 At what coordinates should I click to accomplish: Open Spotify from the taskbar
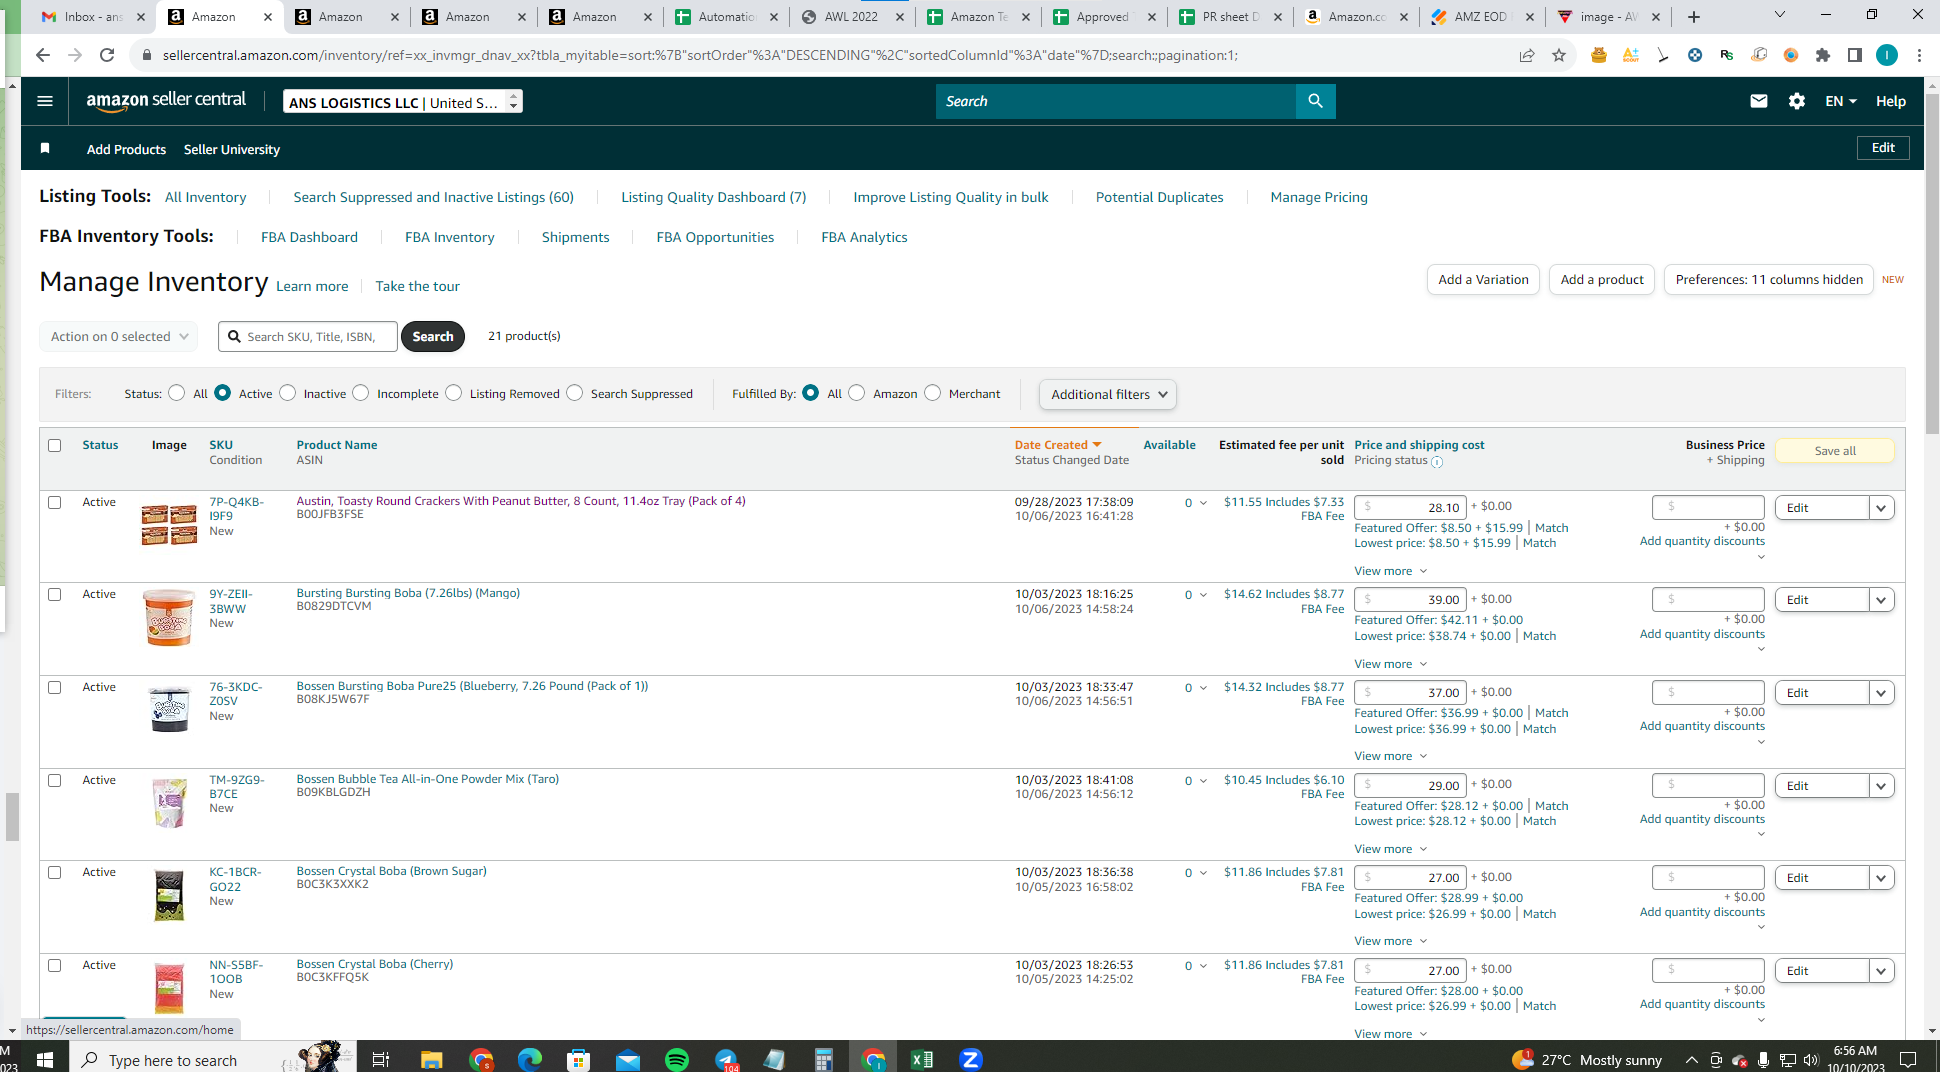click(677, 1059)
